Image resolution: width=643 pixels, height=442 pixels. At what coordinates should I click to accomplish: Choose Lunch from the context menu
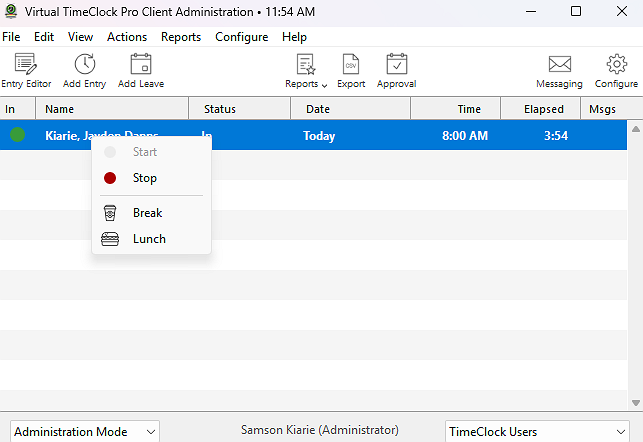click(151, 239)
